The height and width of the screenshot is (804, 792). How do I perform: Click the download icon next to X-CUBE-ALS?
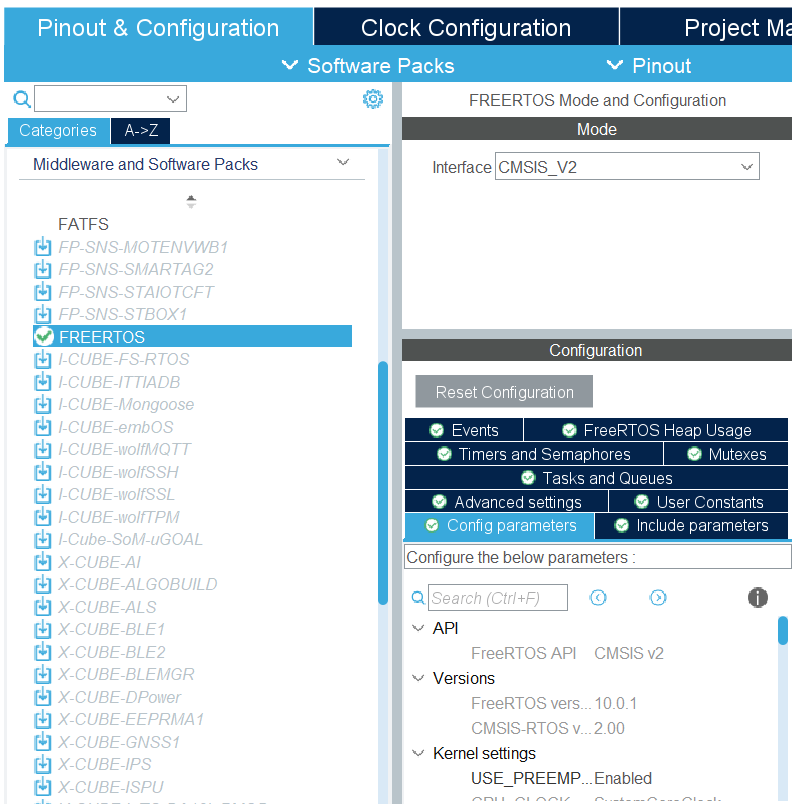[x=43, y=607]
